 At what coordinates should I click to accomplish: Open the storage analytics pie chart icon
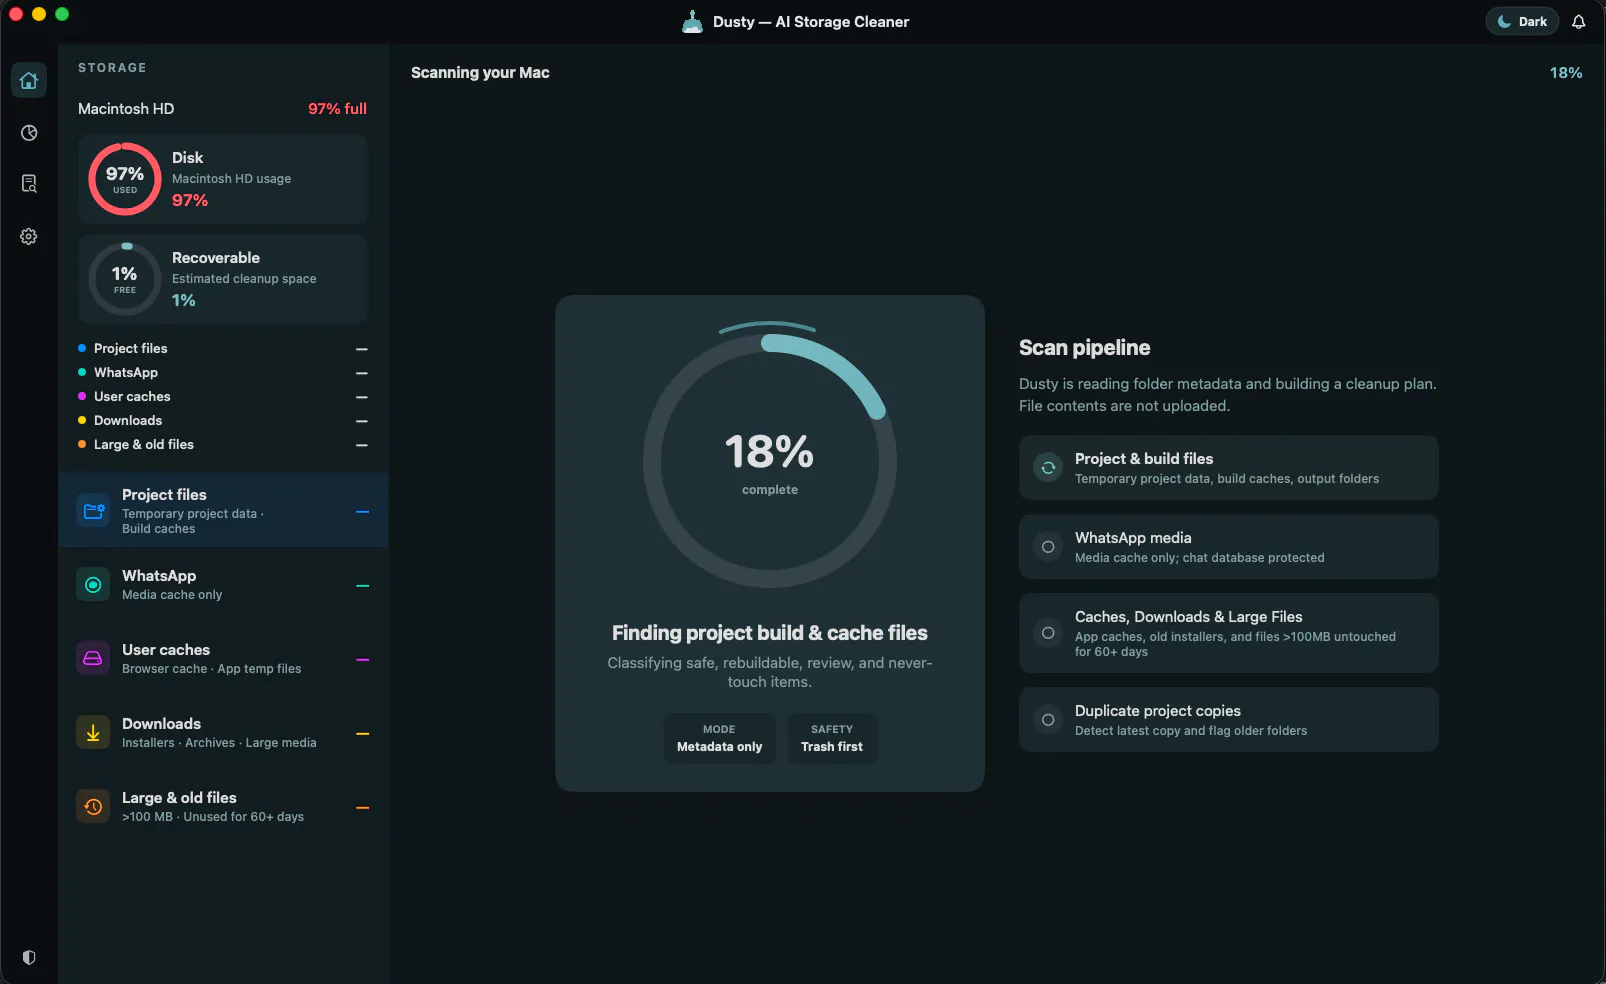coord(29,133)
